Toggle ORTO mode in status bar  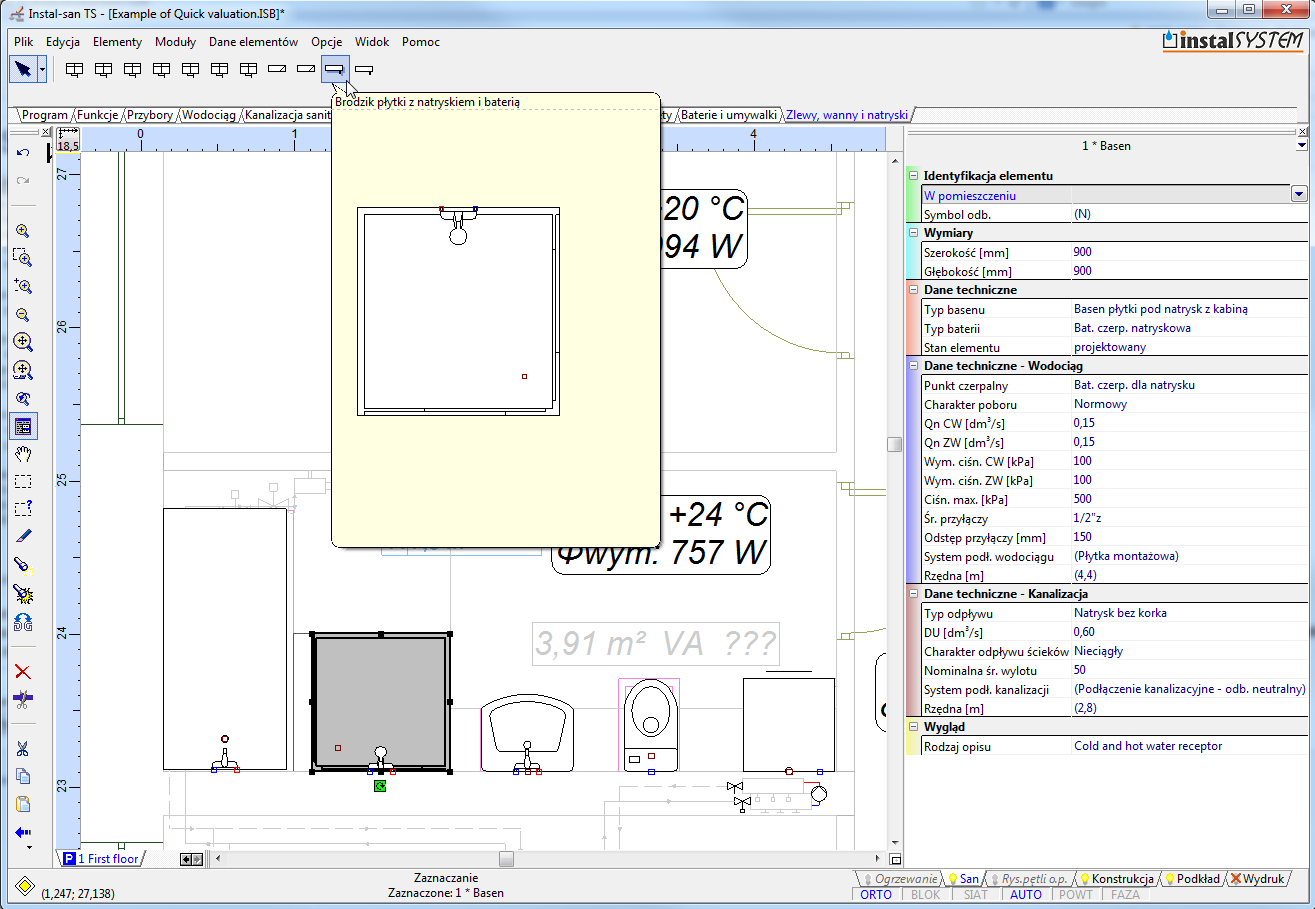click(x=876, y=895)
